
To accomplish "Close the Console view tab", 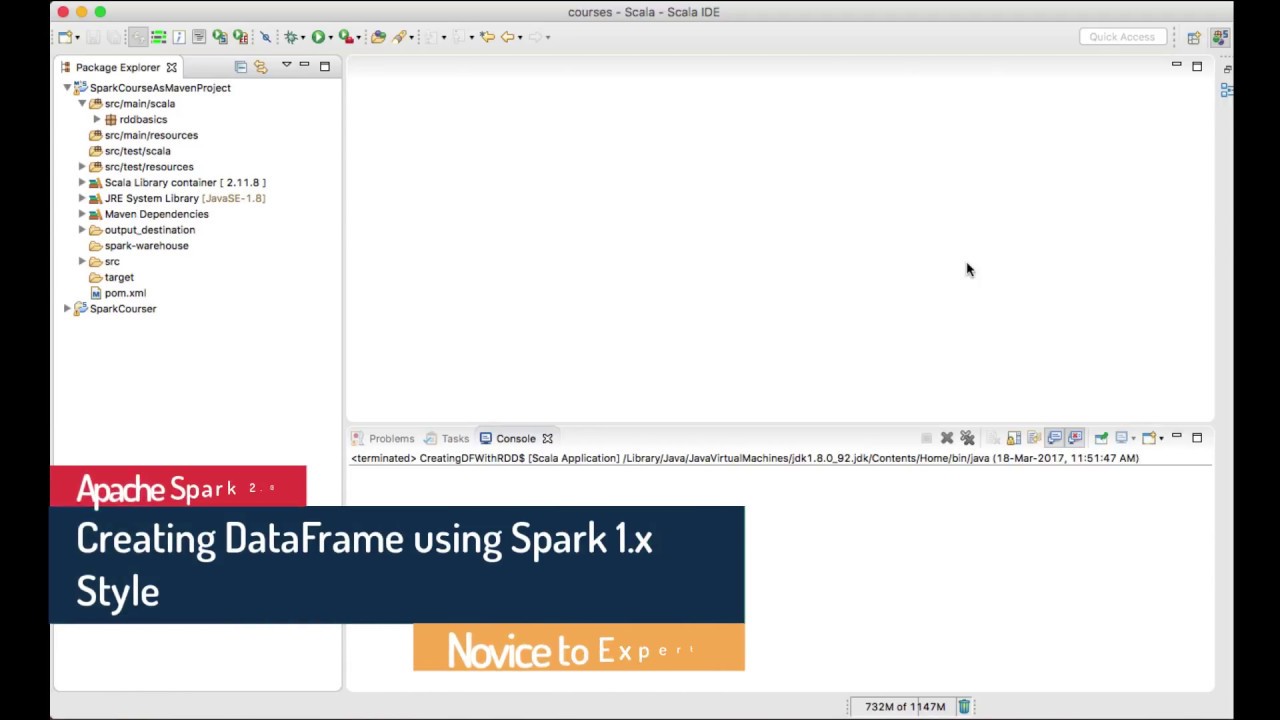I will (547, 438).
